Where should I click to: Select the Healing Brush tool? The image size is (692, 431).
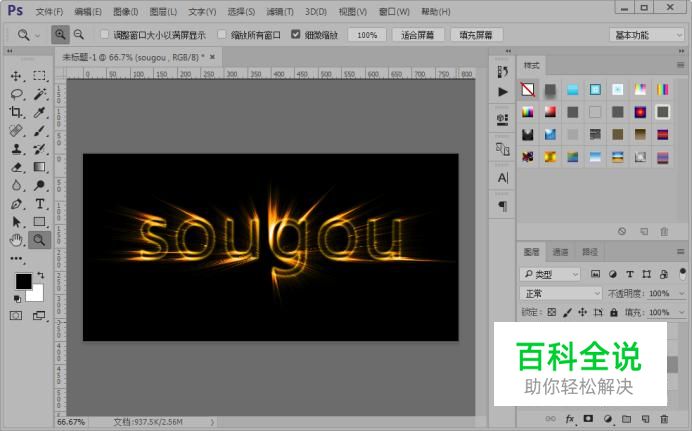16,131
